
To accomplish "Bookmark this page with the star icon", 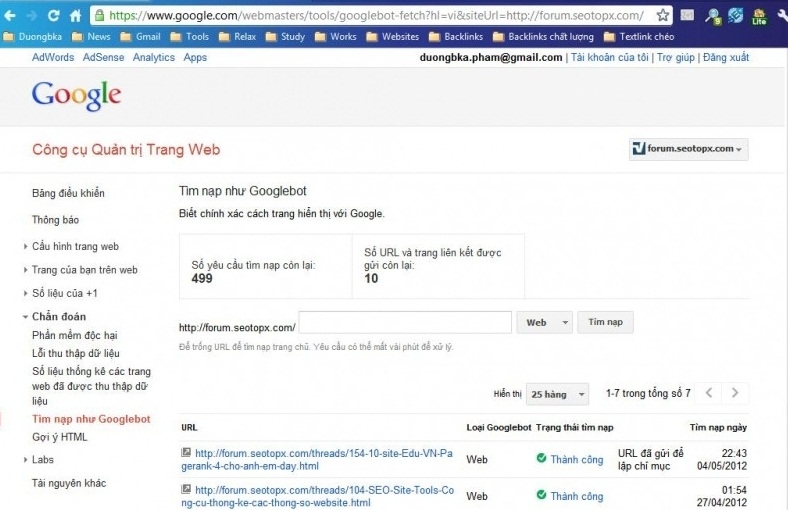I will pos(663,15).
